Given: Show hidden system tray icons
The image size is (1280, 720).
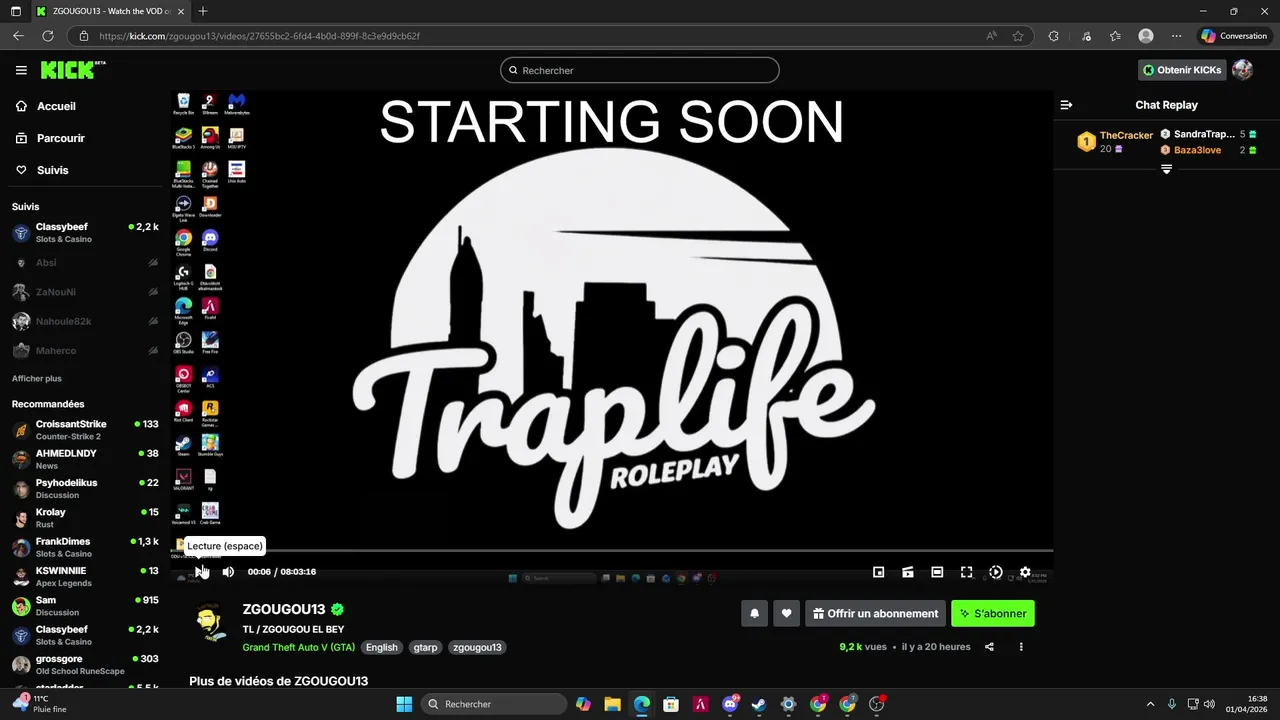Looking at the screenshot, I should (1150, 704).
